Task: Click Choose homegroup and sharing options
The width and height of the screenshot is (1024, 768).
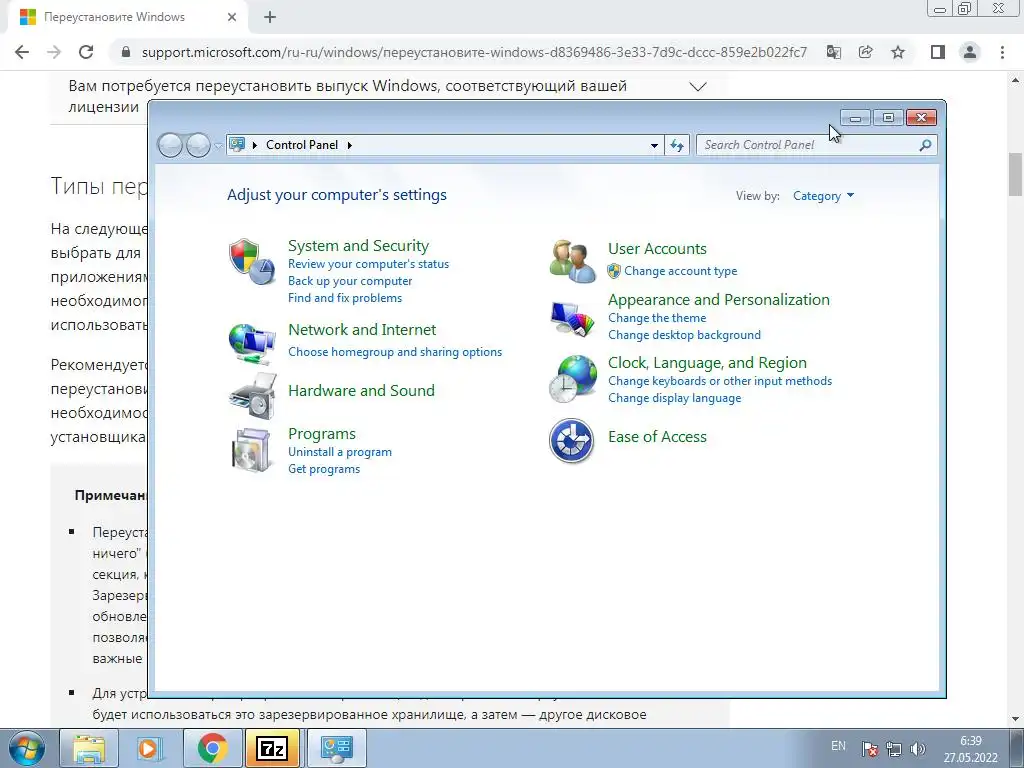Action: point(395,352)
